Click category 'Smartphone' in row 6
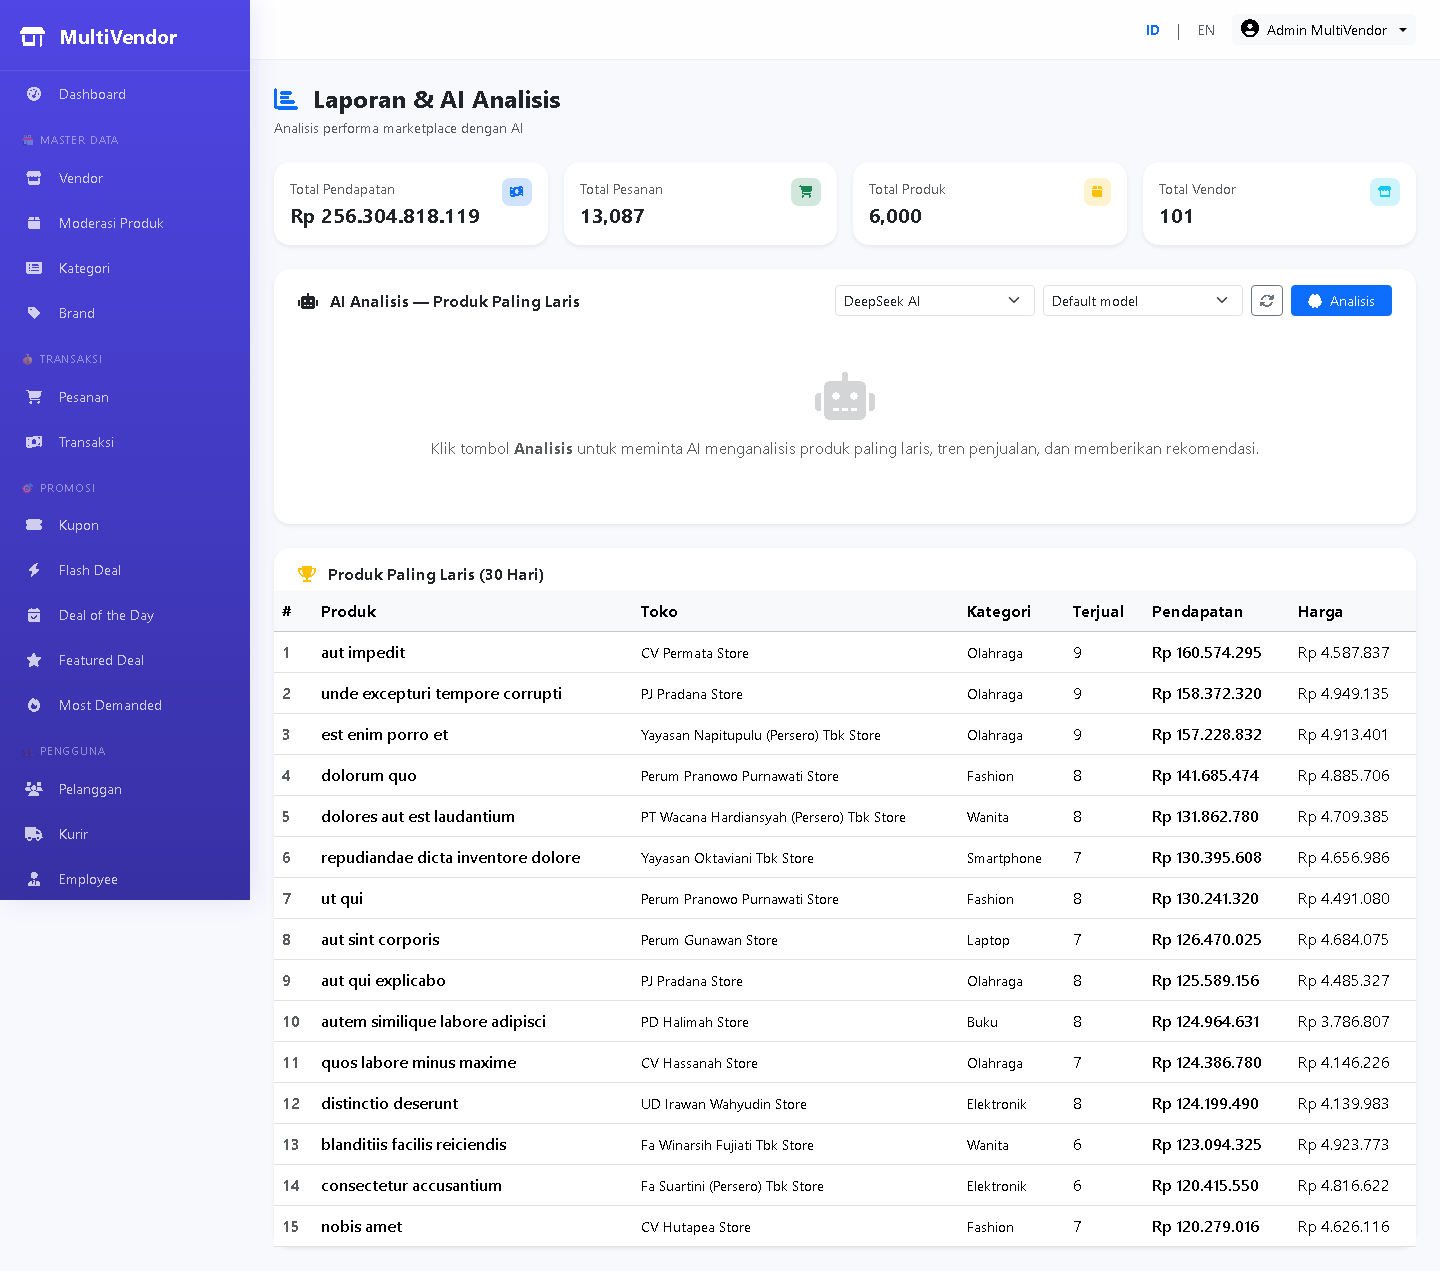 (1004, 858)
